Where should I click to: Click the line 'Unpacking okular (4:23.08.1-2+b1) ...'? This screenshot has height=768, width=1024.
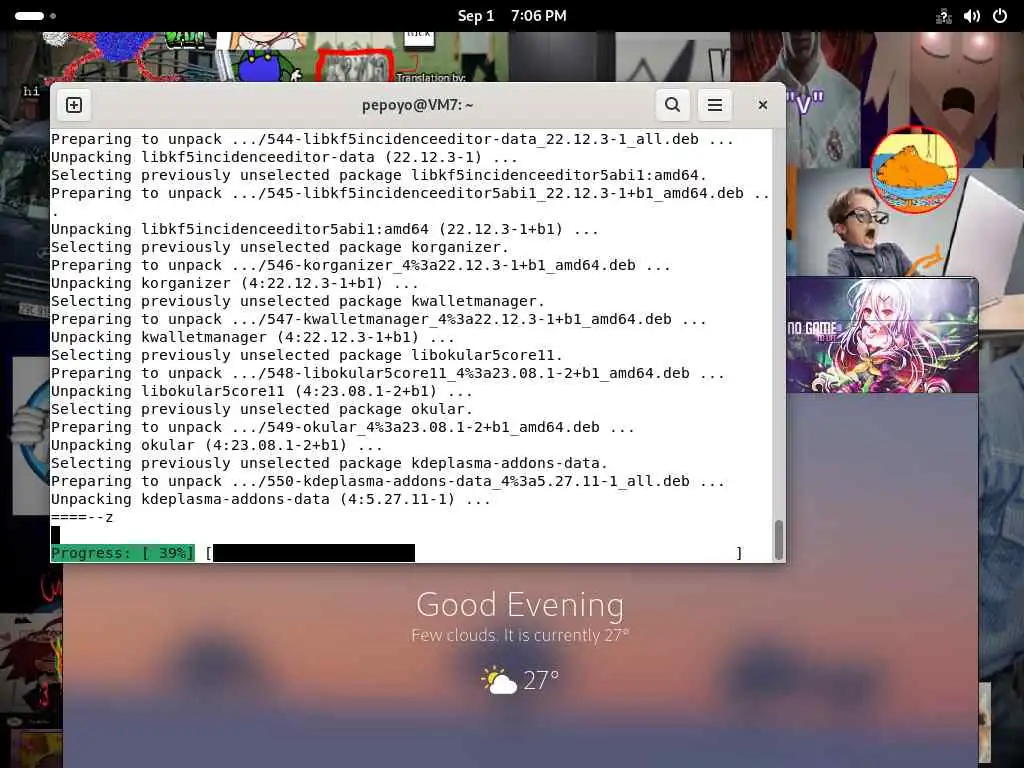click(x=216, y=445)
